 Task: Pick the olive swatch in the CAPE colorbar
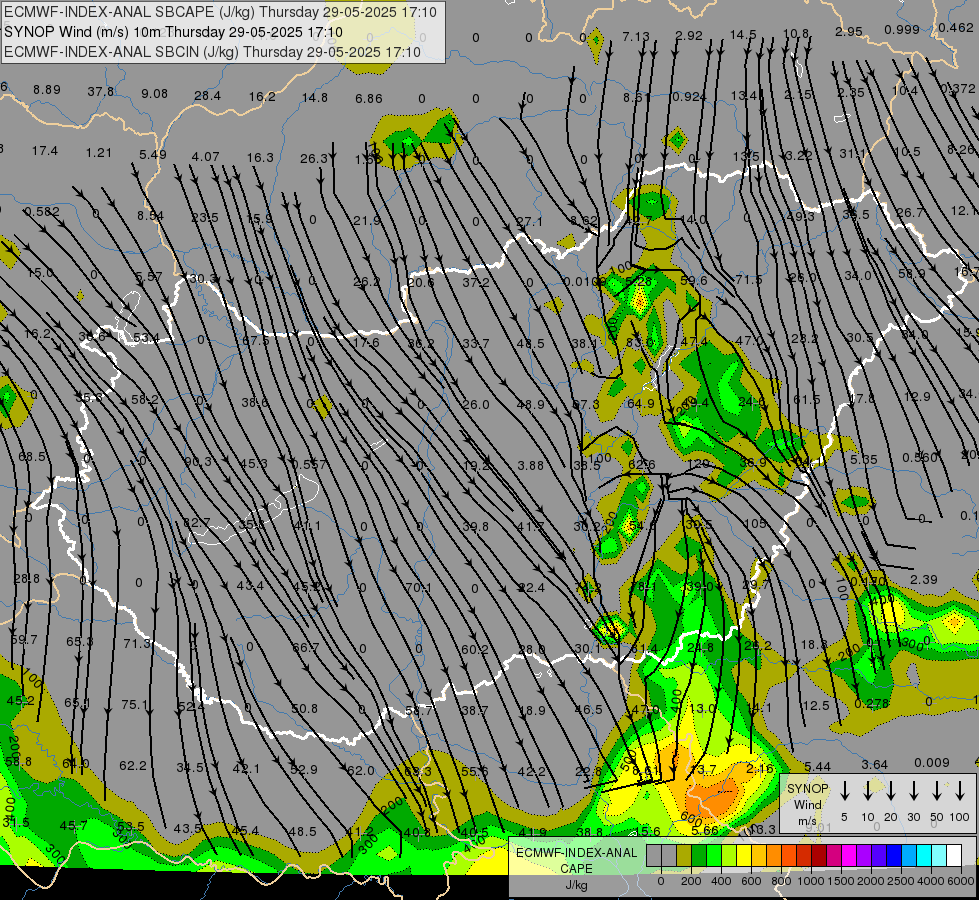pyautogui.click(x=684, y=855)
